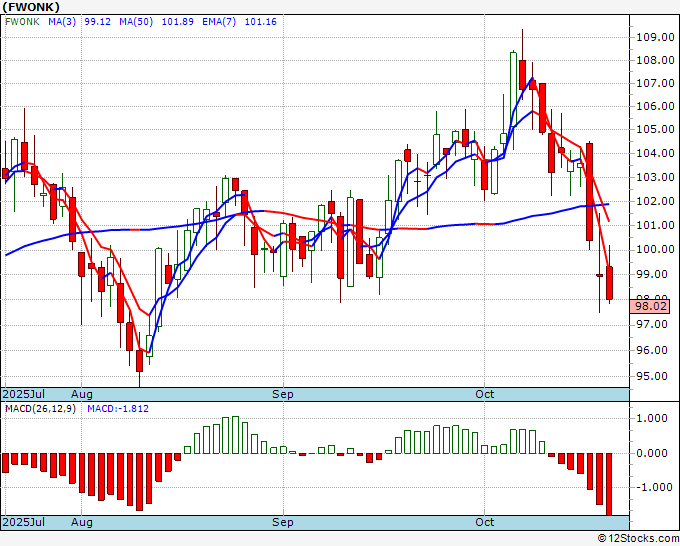
Task: Click the 102.00 price axis label
Action: pyautogui.click(x=655, y=201)
